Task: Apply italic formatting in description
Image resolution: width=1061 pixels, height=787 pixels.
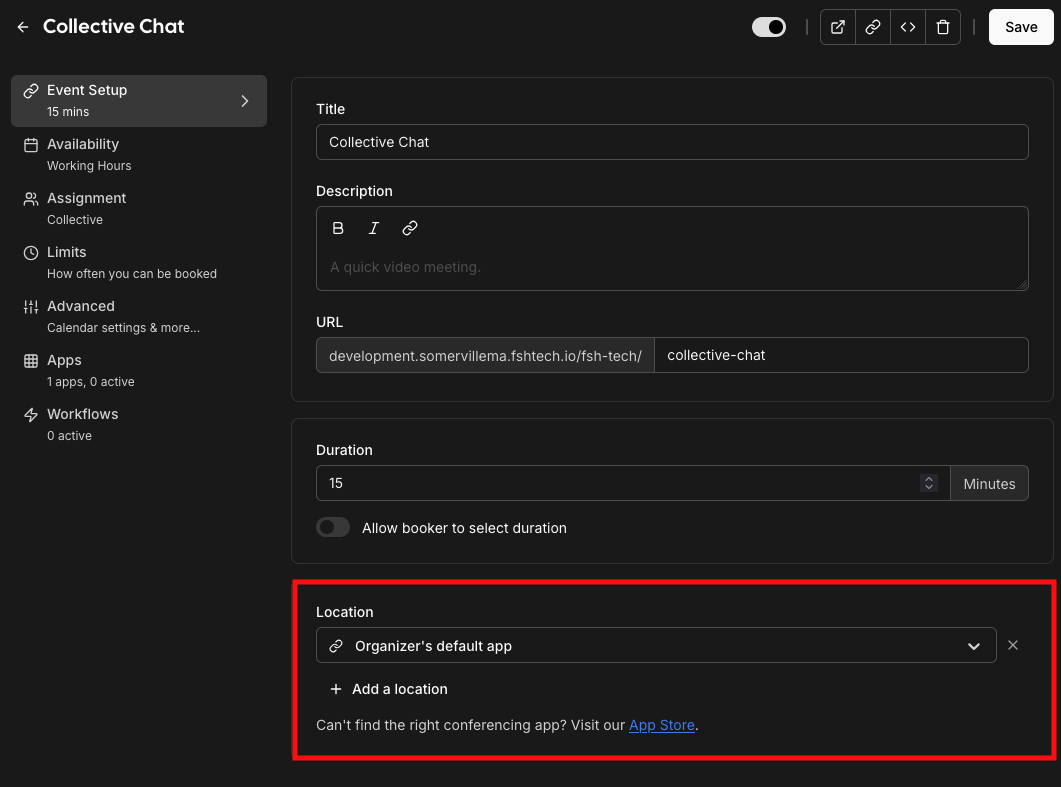Action: tap(374, 228)
